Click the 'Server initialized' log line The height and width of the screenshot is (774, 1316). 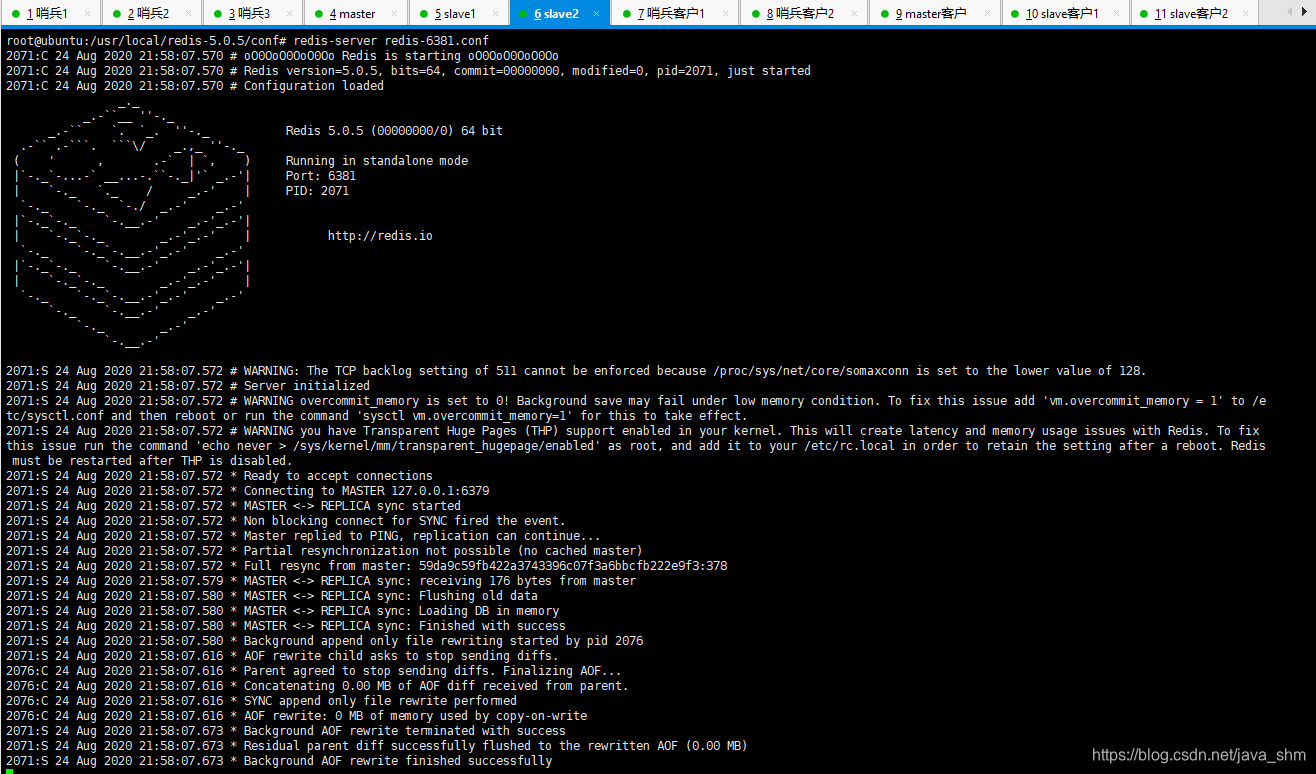click(x=188, y=386)
